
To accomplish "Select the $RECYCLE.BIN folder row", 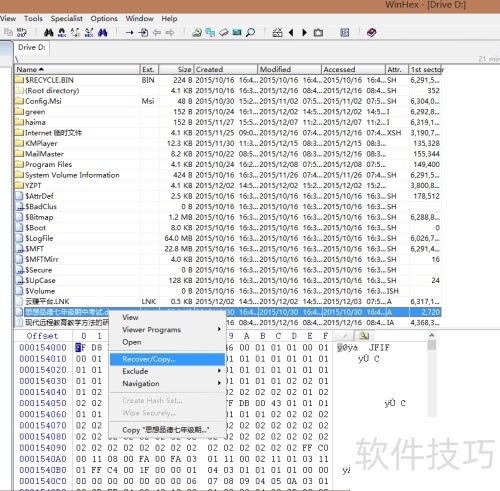I will point(228,80).
